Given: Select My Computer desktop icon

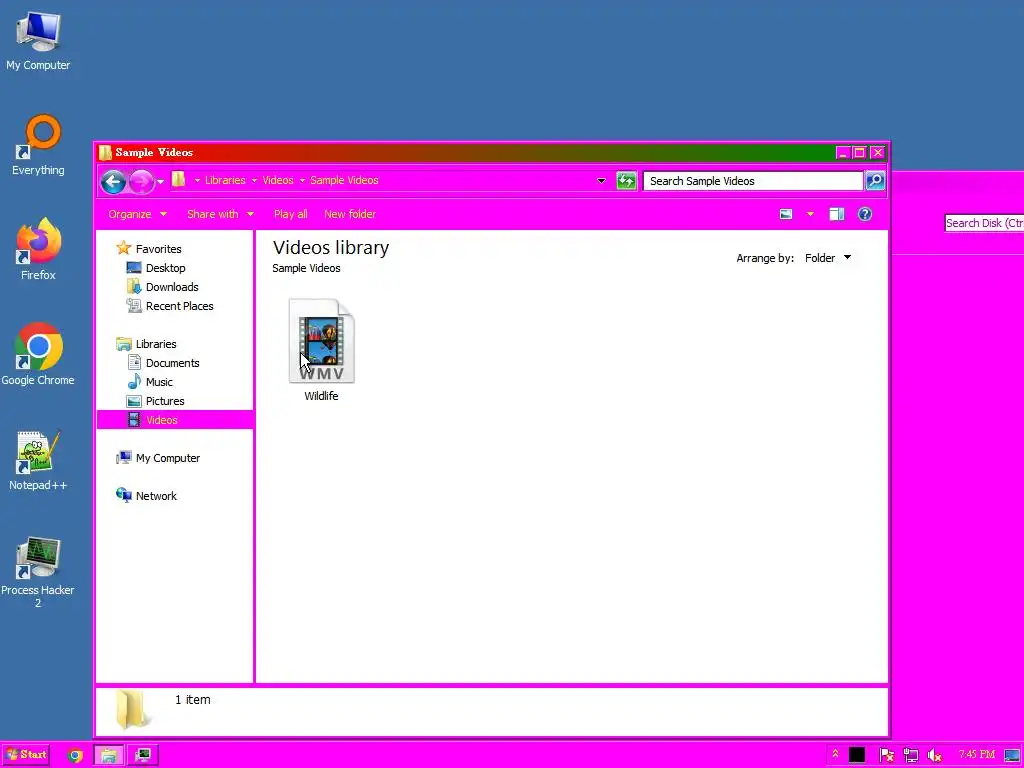Looking at the screenshot, I should [x=38, y=42].
